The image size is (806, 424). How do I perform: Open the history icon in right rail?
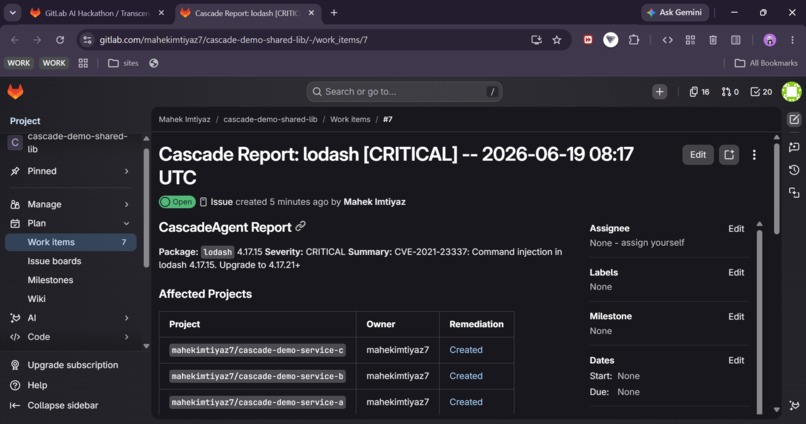[x=794, y=170]
